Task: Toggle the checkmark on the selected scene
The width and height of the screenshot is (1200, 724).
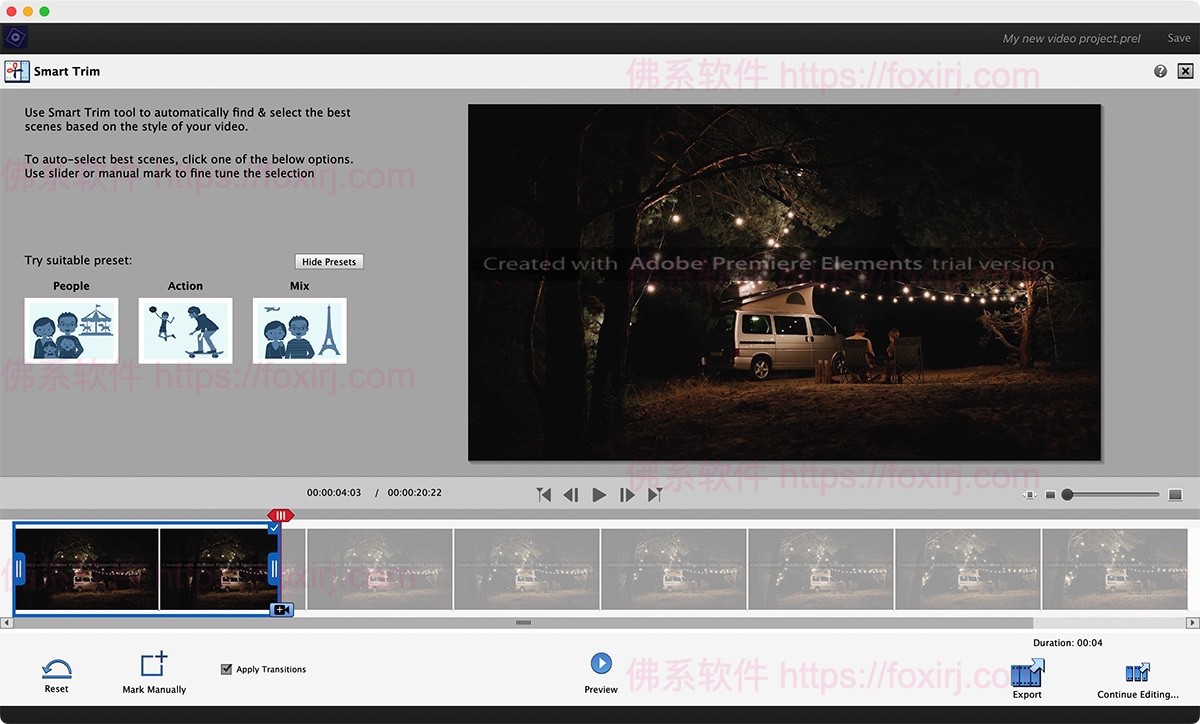Action: pos(274,527)
